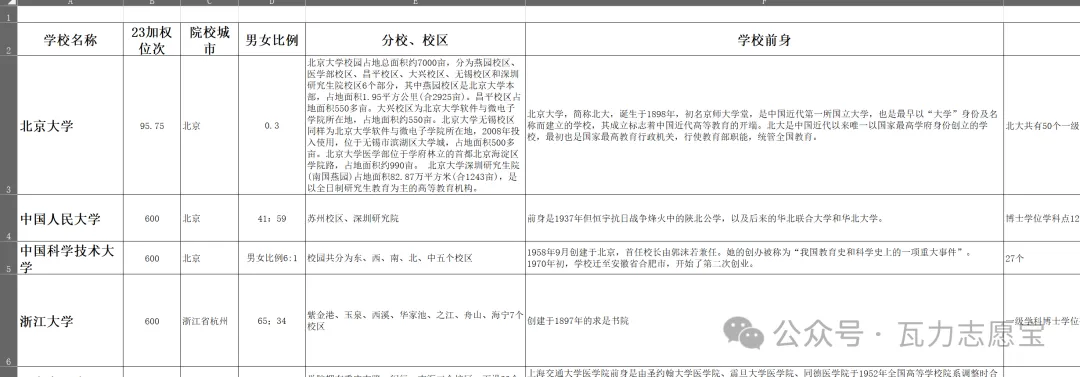The image size is (1080, 377).
Task: Select the 男女比例 header cell
Action: (272, 40)
